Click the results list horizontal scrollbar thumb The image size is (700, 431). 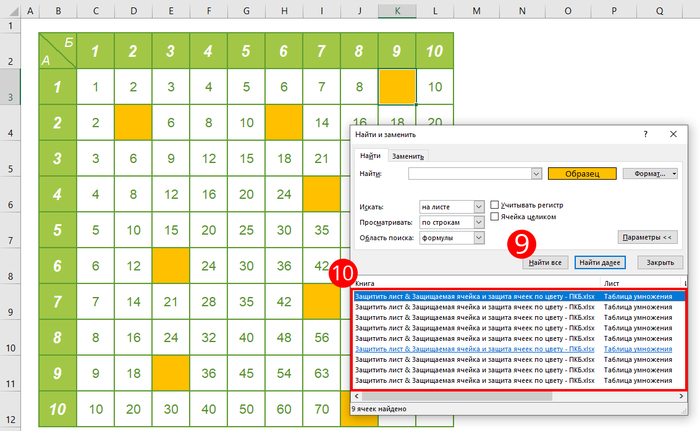[x=457, y=396]
